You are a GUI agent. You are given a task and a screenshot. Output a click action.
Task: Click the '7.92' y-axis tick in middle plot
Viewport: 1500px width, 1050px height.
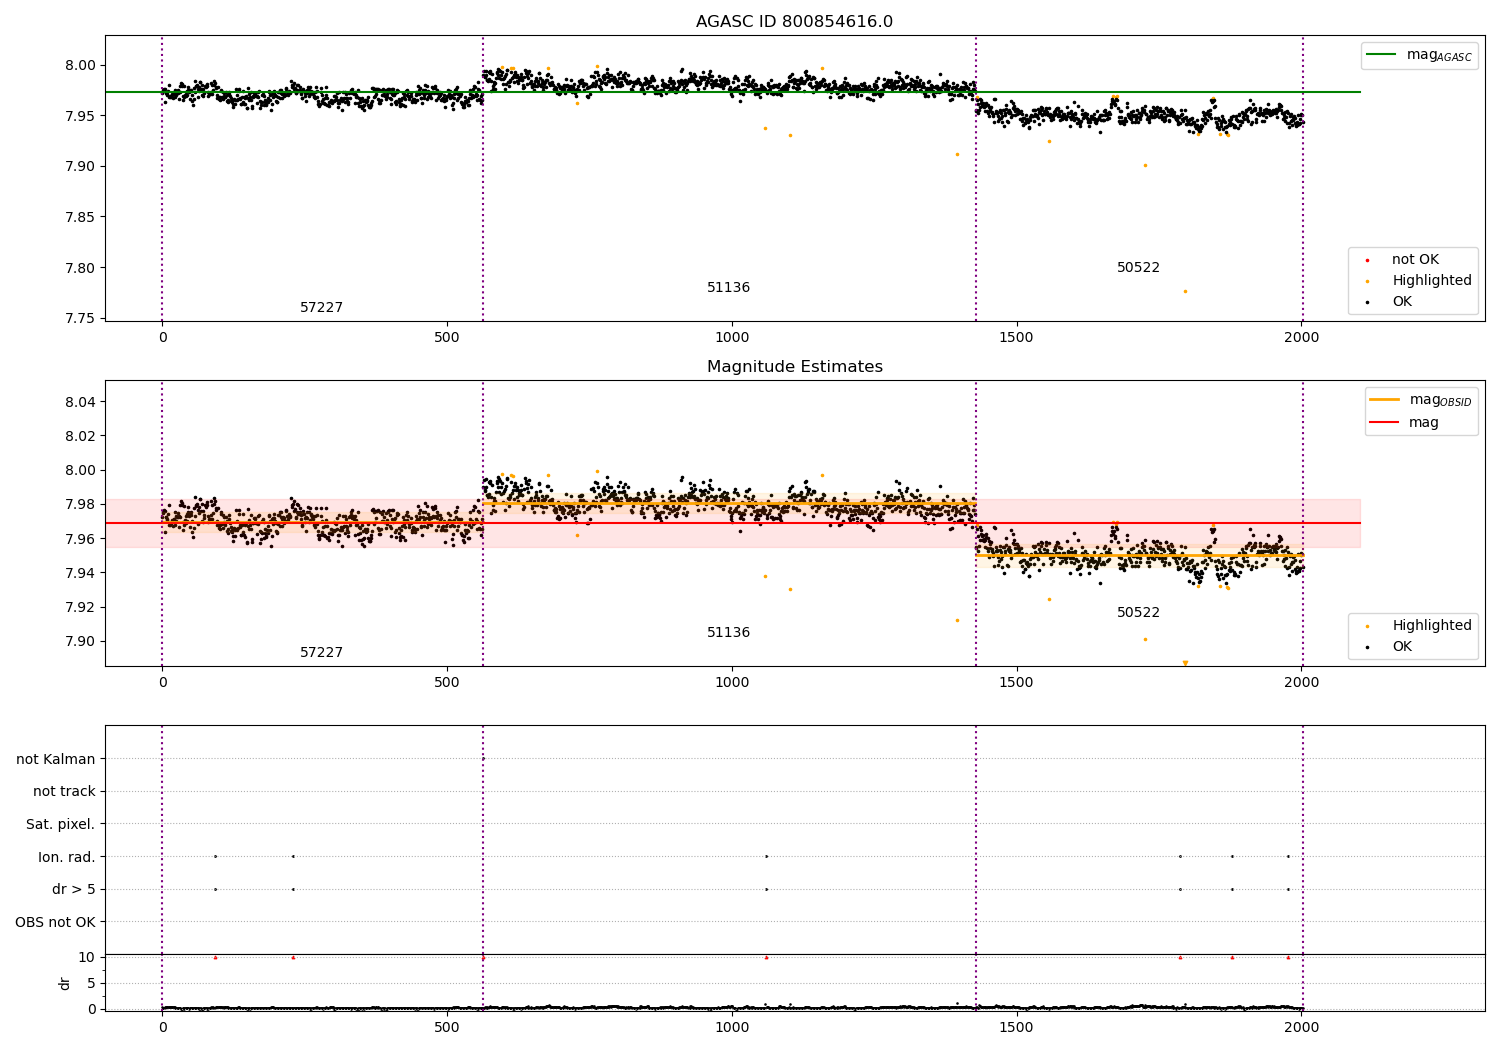coord(79,607)
